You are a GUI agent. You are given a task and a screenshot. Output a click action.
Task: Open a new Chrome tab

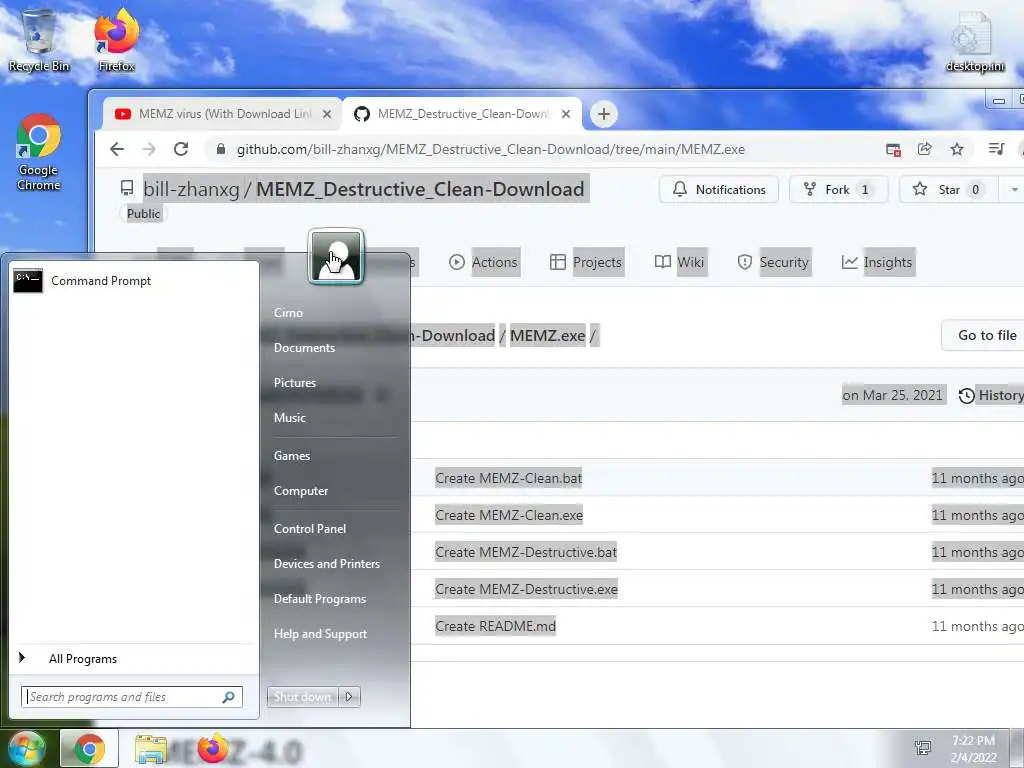603,114
